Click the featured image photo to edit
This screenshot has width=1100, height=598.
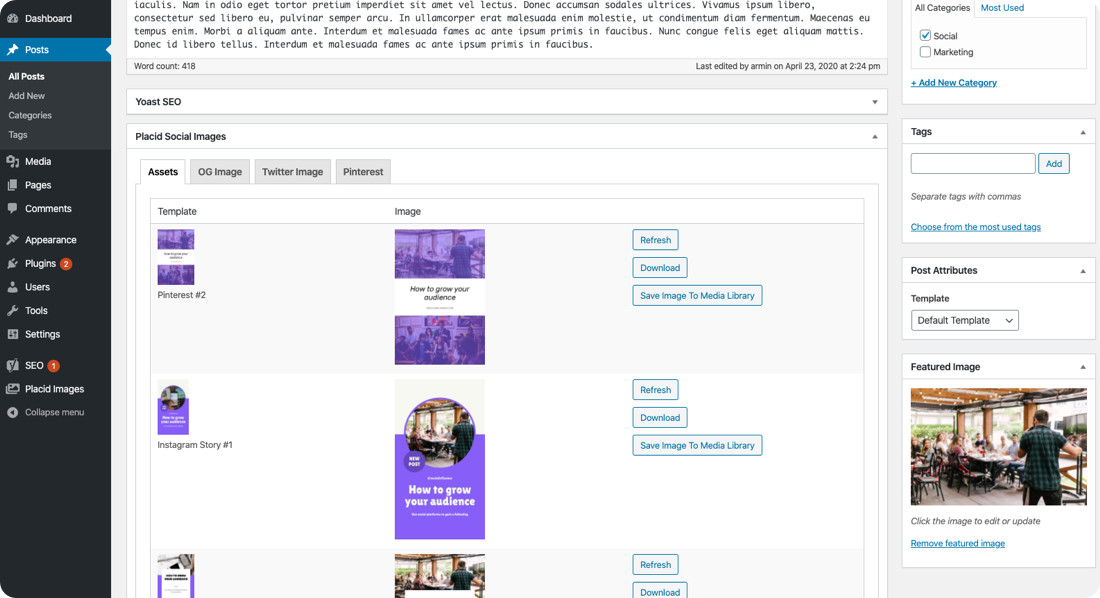pyautogui.click(x=998, y=447)
